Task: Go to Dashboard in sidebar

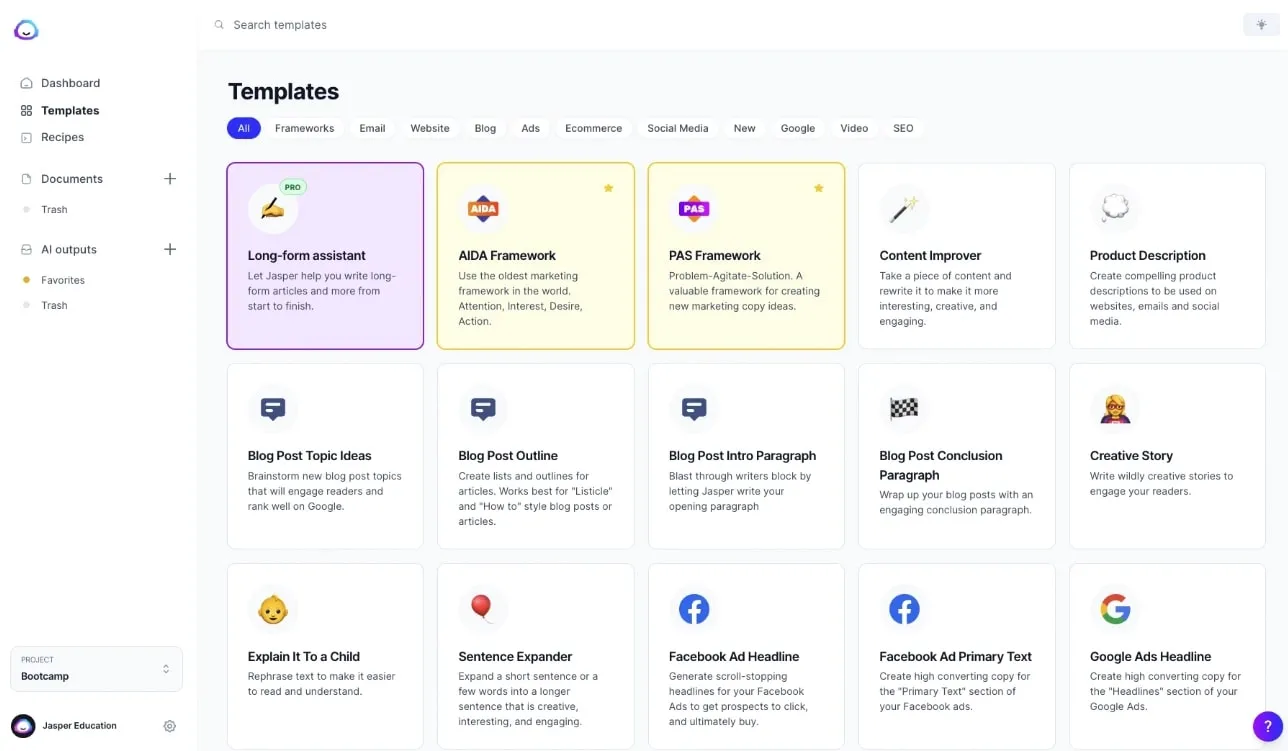Action: pyautogui.click(x=70, y=83)
